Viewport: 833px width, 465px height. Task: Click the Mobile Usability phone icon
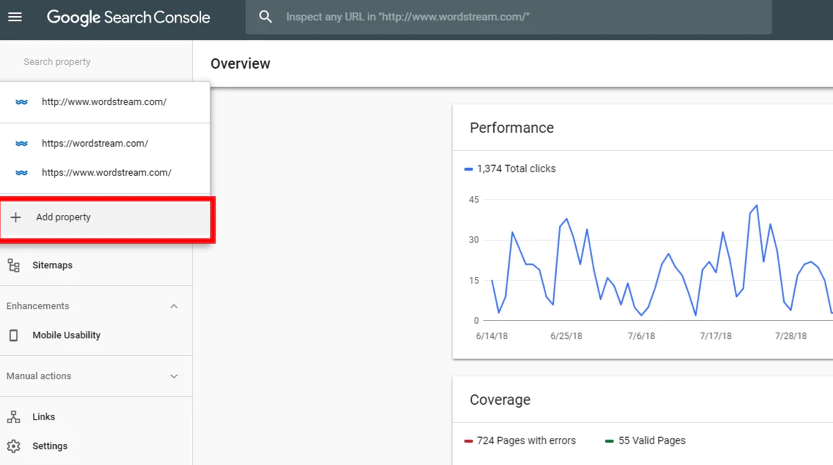point(14,335)
